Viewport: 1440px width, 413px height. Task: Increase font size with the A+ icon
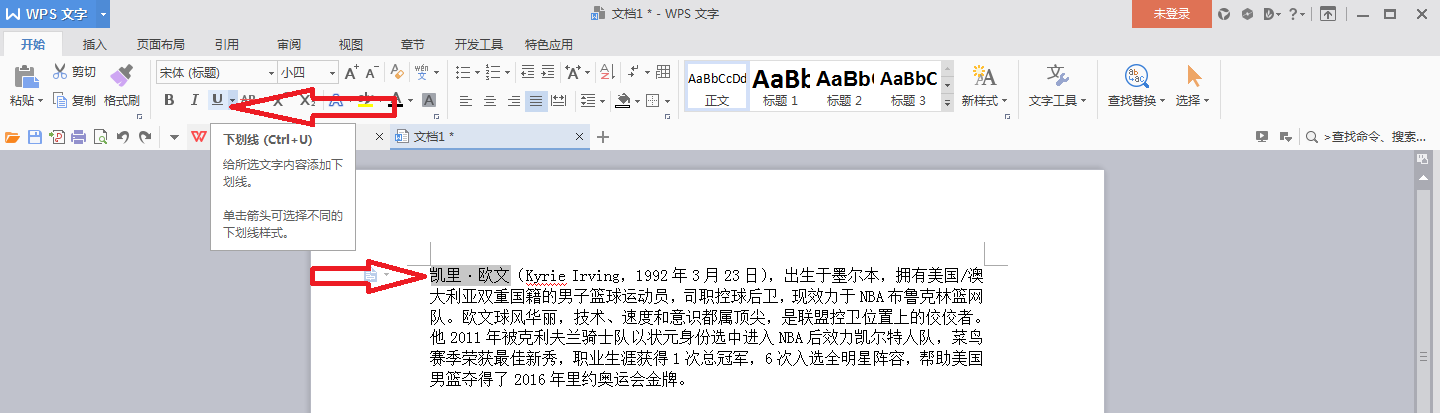pyautogui.click(x=351, y=72)
